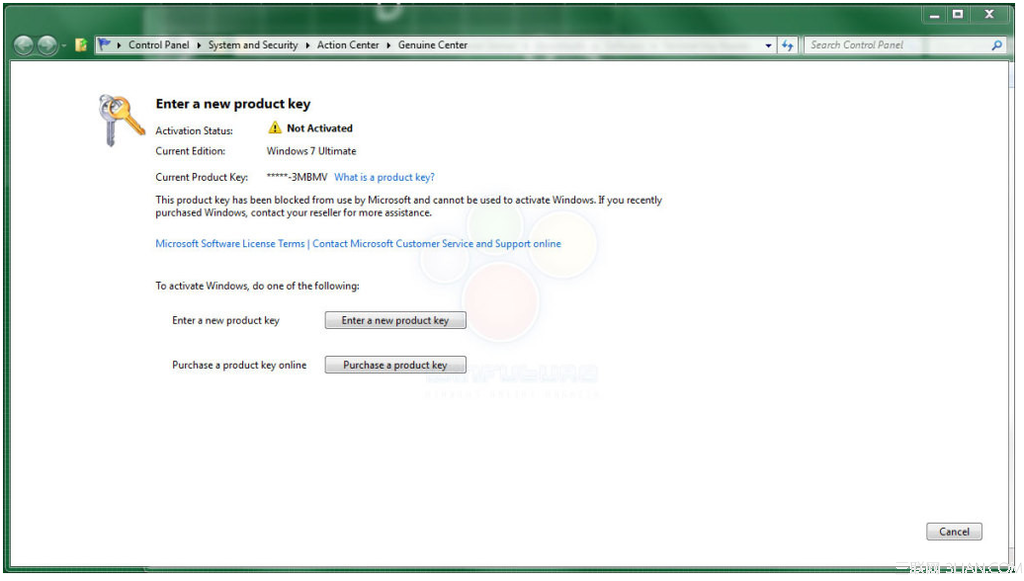Open the Microsoft Software License Terms link
The width and height of the screenshot is (1024, 581).
[229, 243]
